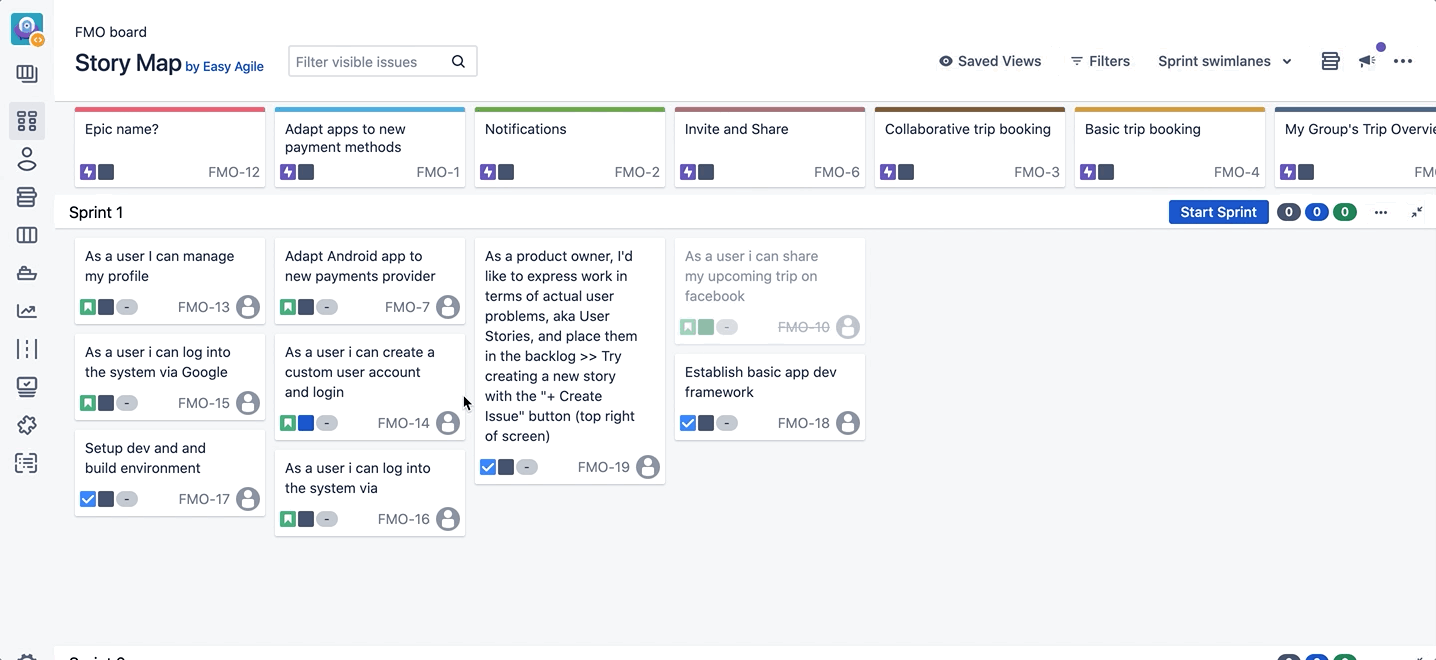
Task: Select the Collaborative trip booking epic
Action: [x=970, y=147]
